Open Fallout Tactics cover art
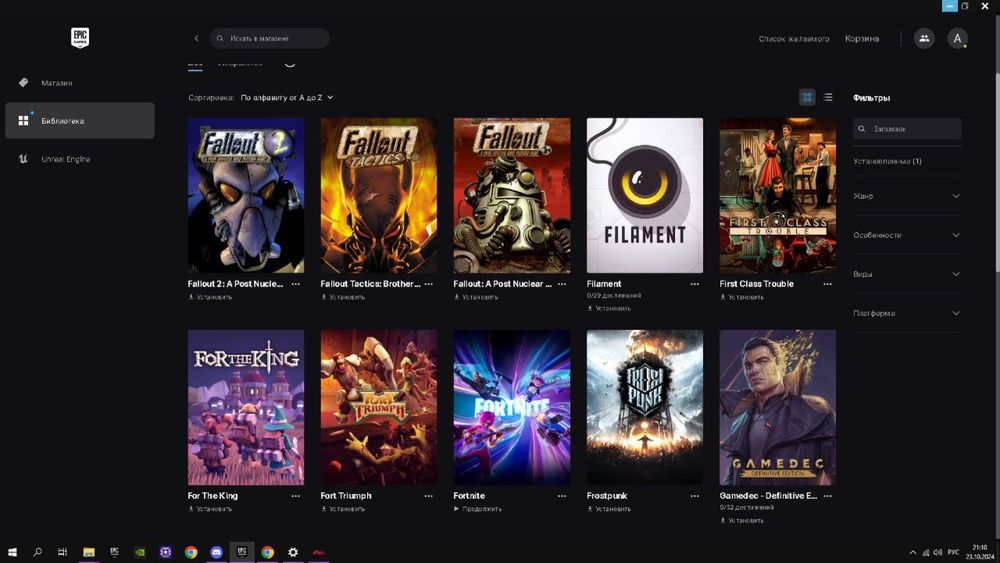The image size is (1000, 563). [x=379, y=195]
